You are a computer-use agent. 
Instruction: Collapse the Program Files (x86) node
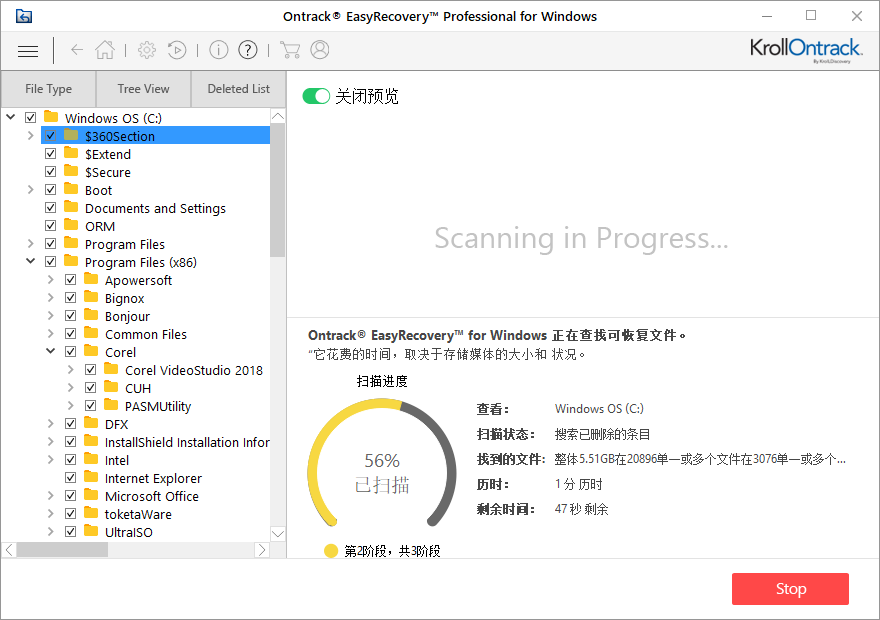pyautogui.click(x=31, y=261)
